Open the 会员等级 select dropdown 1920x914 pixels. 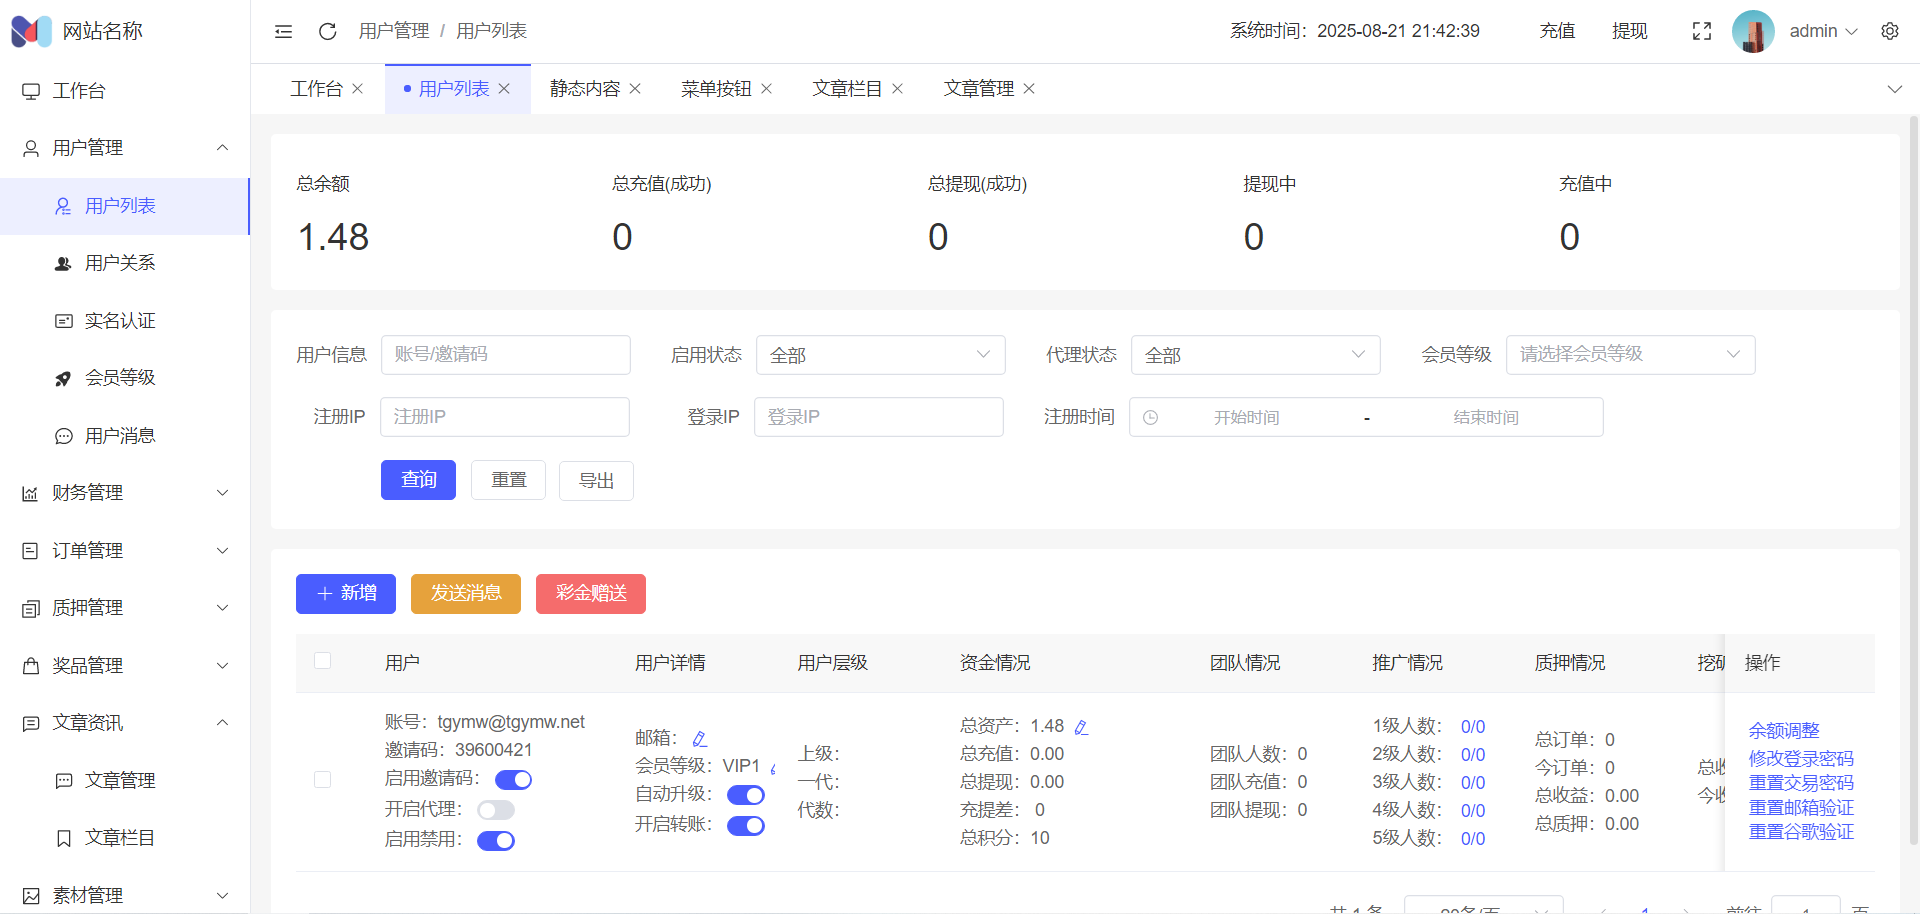point(1630,355)
